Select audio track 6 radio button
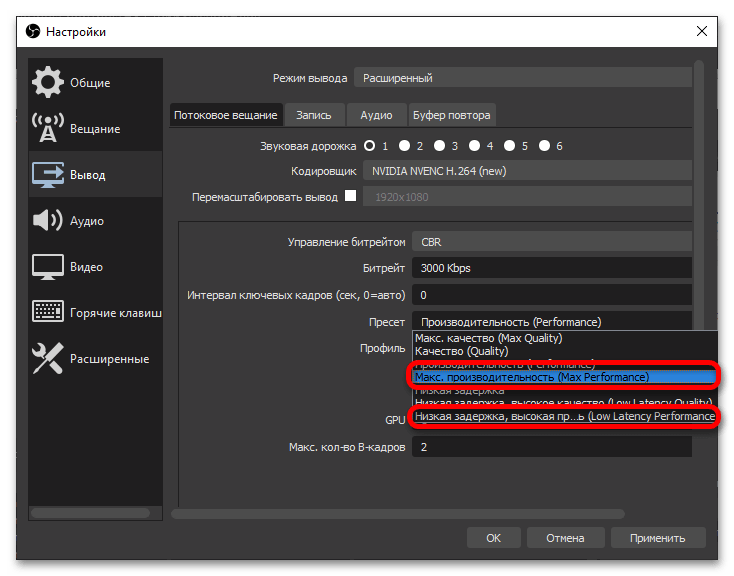This screenshot has height=576, width=734. pos(544,146)
